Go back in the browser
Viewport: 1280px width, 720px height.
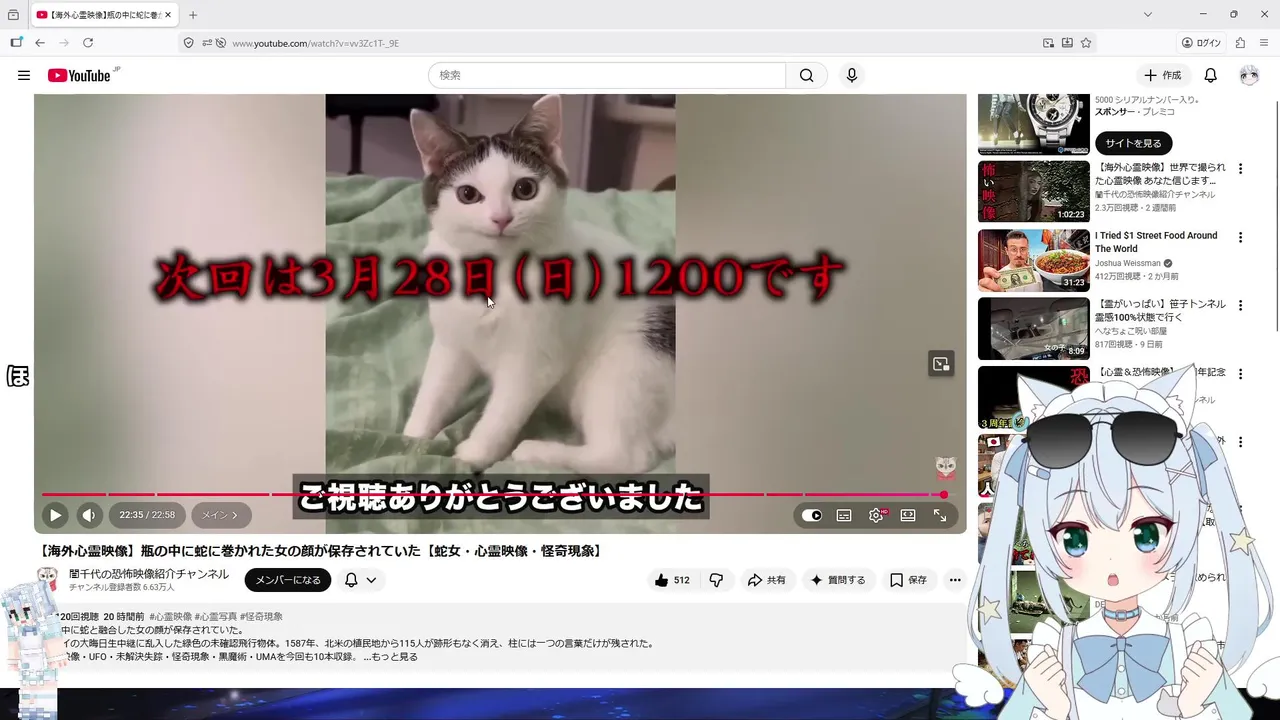click(40, 43)
